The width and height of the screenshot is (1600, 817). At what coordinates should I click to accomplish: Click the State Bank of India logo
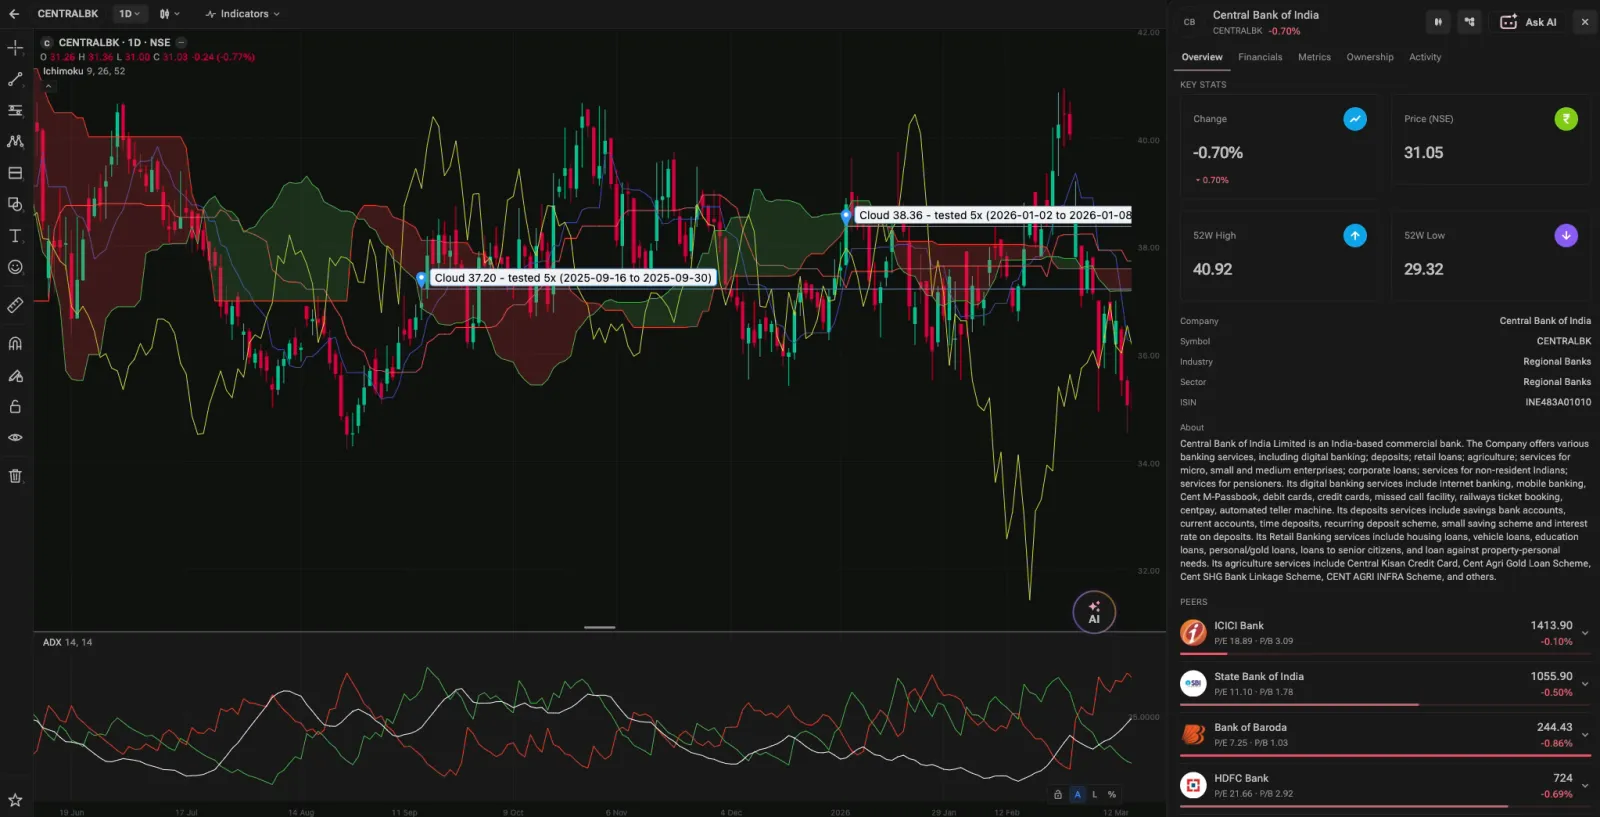coord(1193,683)
